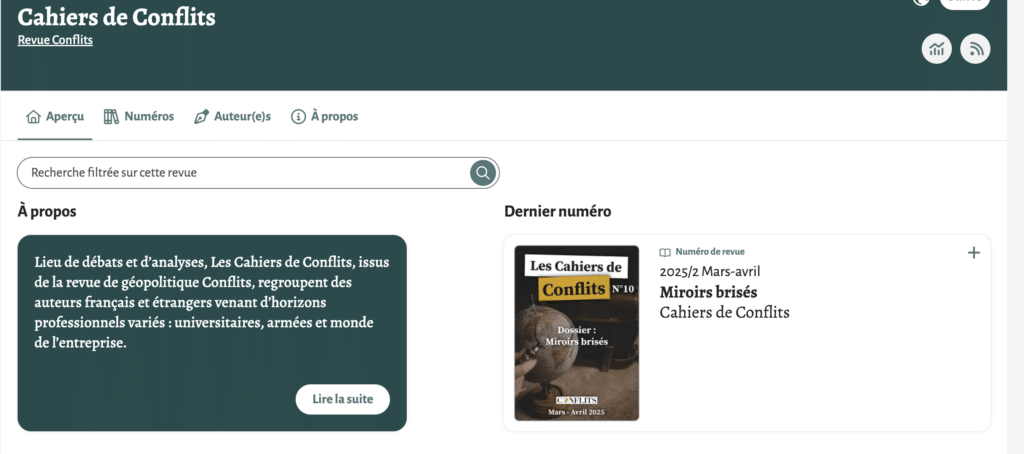Switch to the Auteur(e)s tab
The height and width of the screenshot is (454, 1024).
click(x=232, y=117)
